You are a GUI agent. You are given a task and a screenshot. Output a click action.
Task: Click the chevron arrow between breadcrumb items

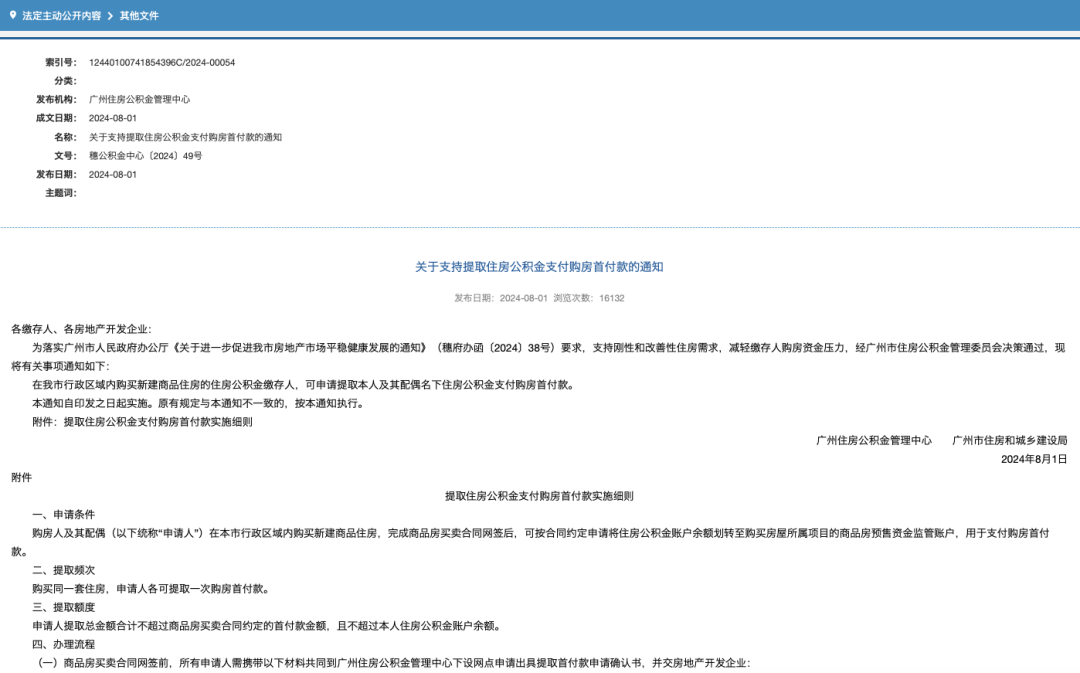pyautogui.click(x=110, y=16)
